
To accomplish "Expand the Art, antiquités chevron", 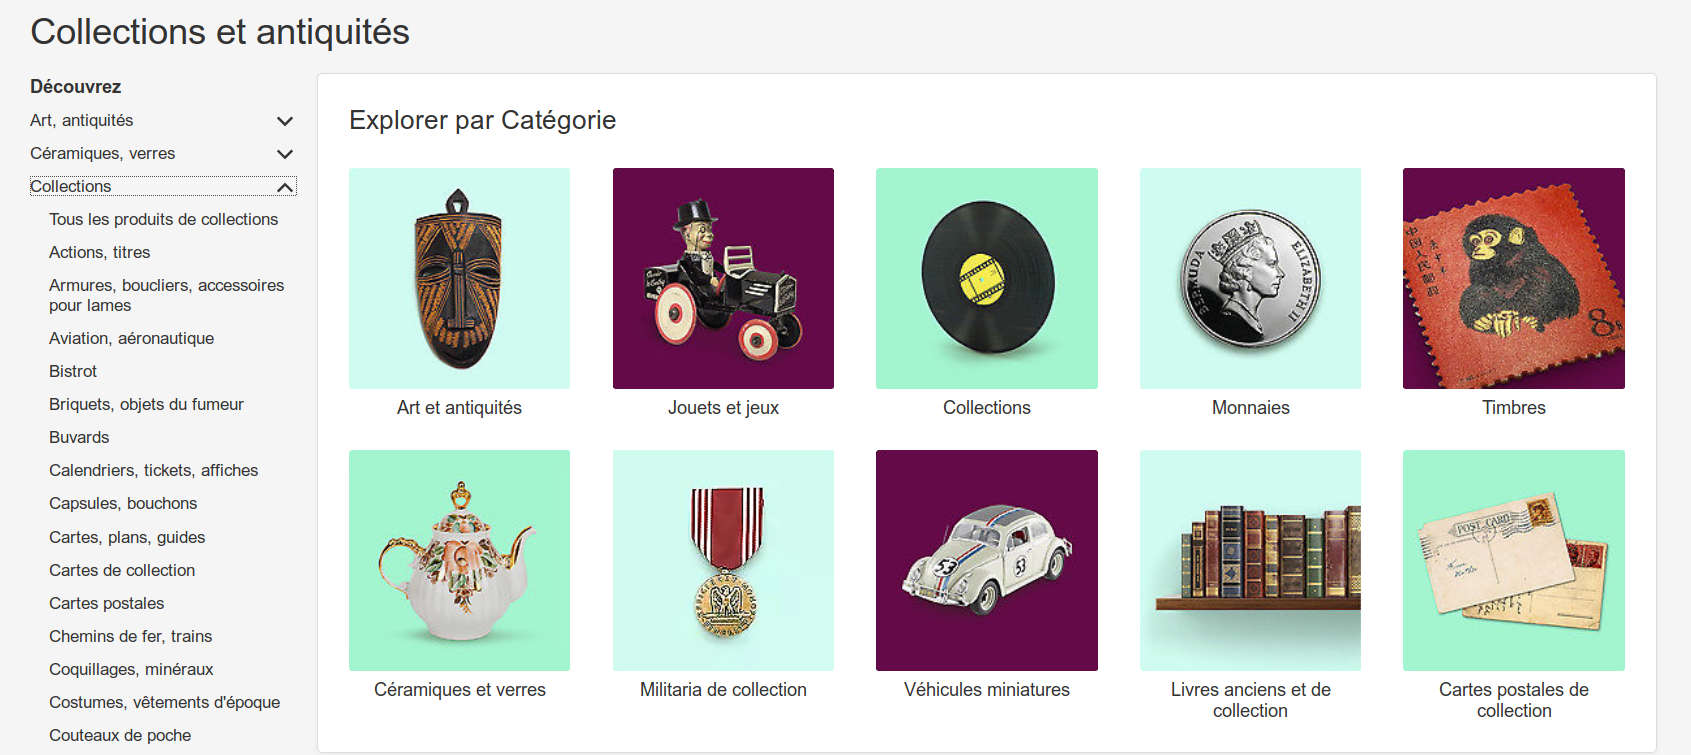I will [285, 121].
